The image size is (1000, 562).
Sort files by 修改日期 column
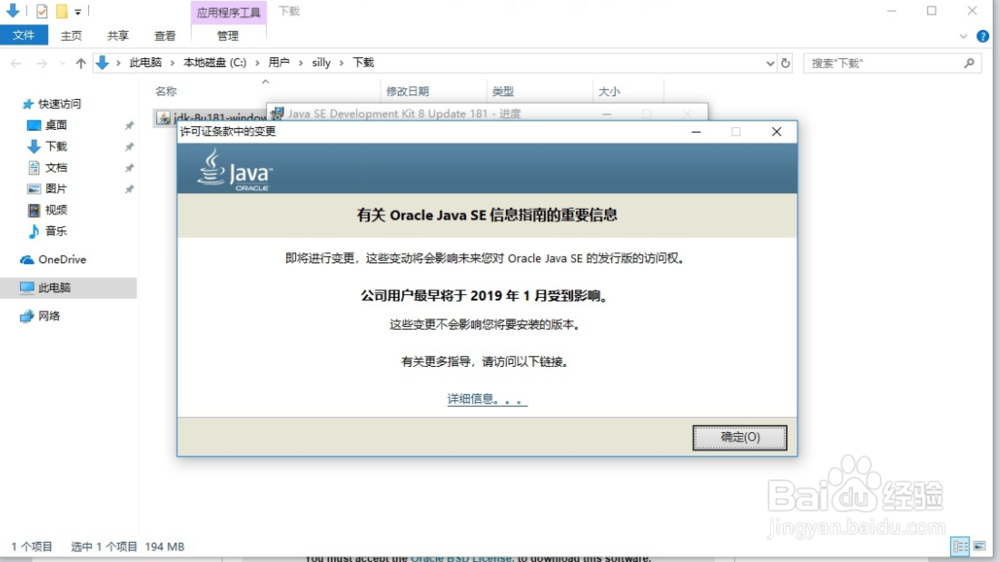(x=408, y=91)
